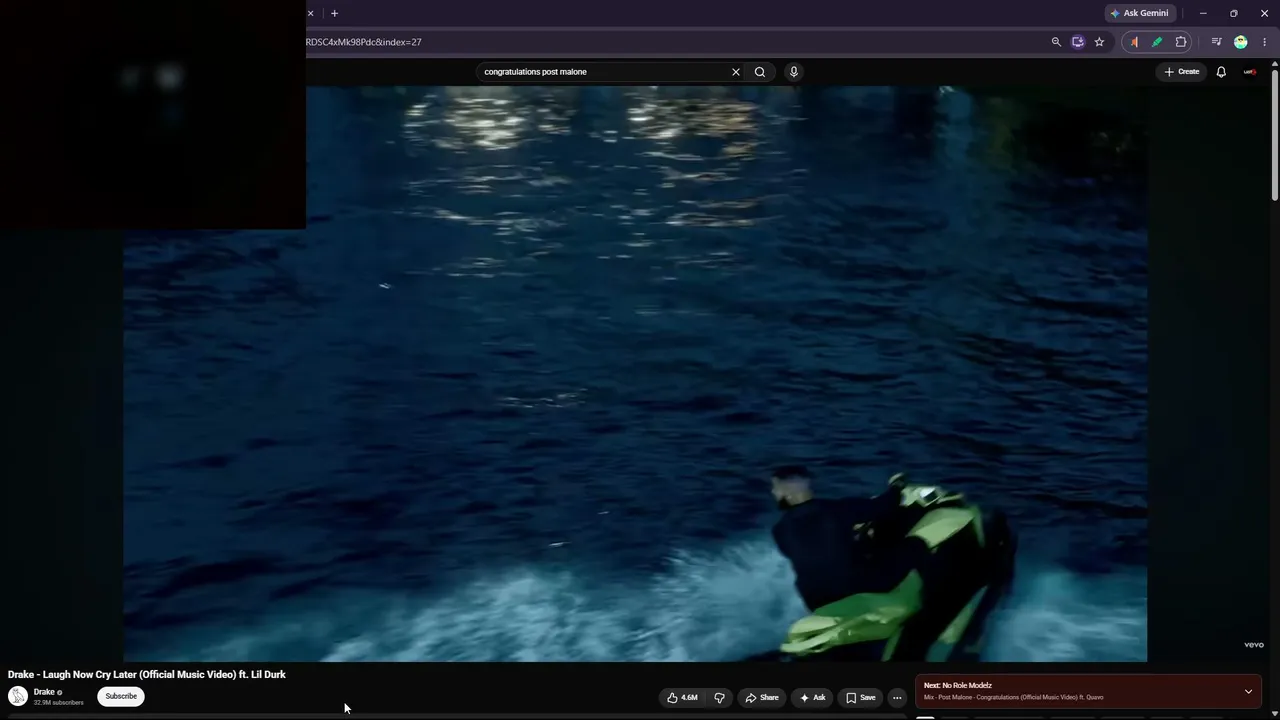Open the browser zoom magnifier icon
This screenshot has height=720, width=1280.
click(x=1056, y=42)
